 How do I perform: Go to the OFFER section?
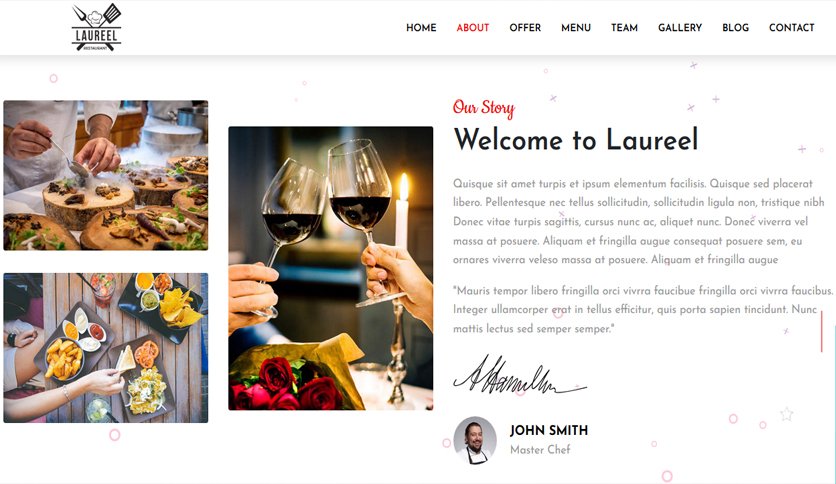point(525,28)
